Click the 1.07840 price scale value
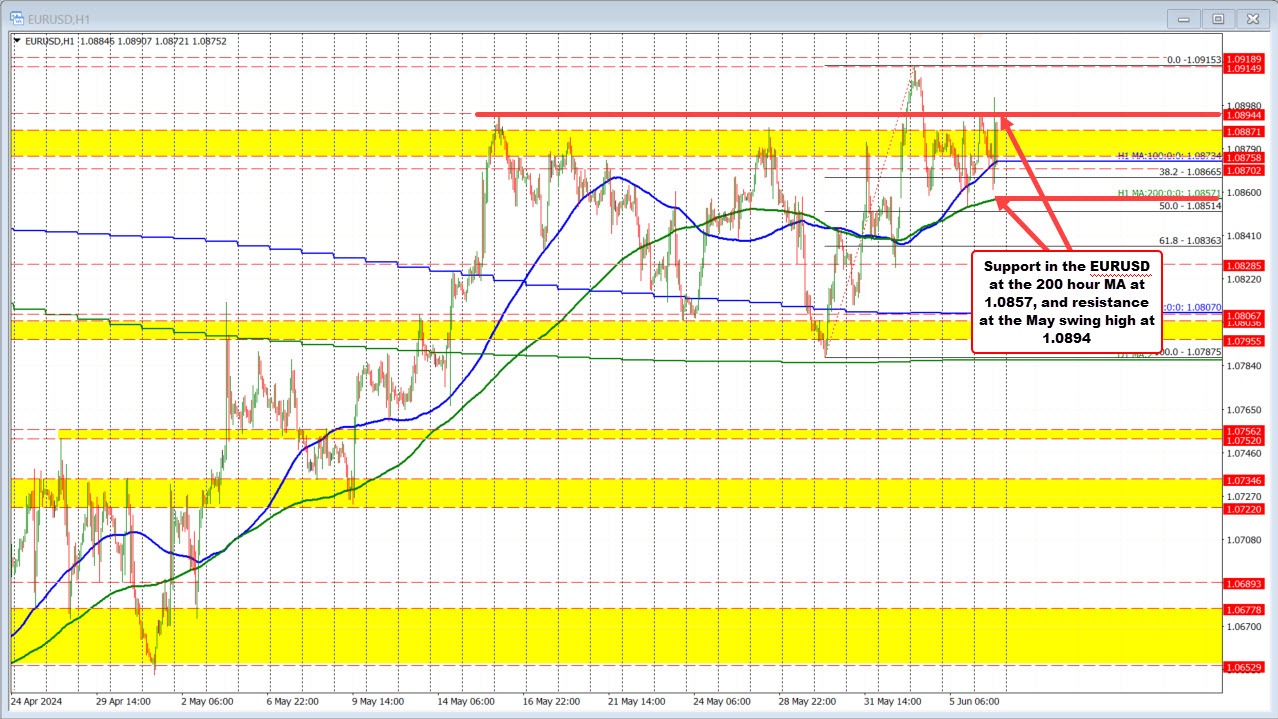This screenshot has height=719, width=1278. pyautogui.click(x=1244, y=366)
